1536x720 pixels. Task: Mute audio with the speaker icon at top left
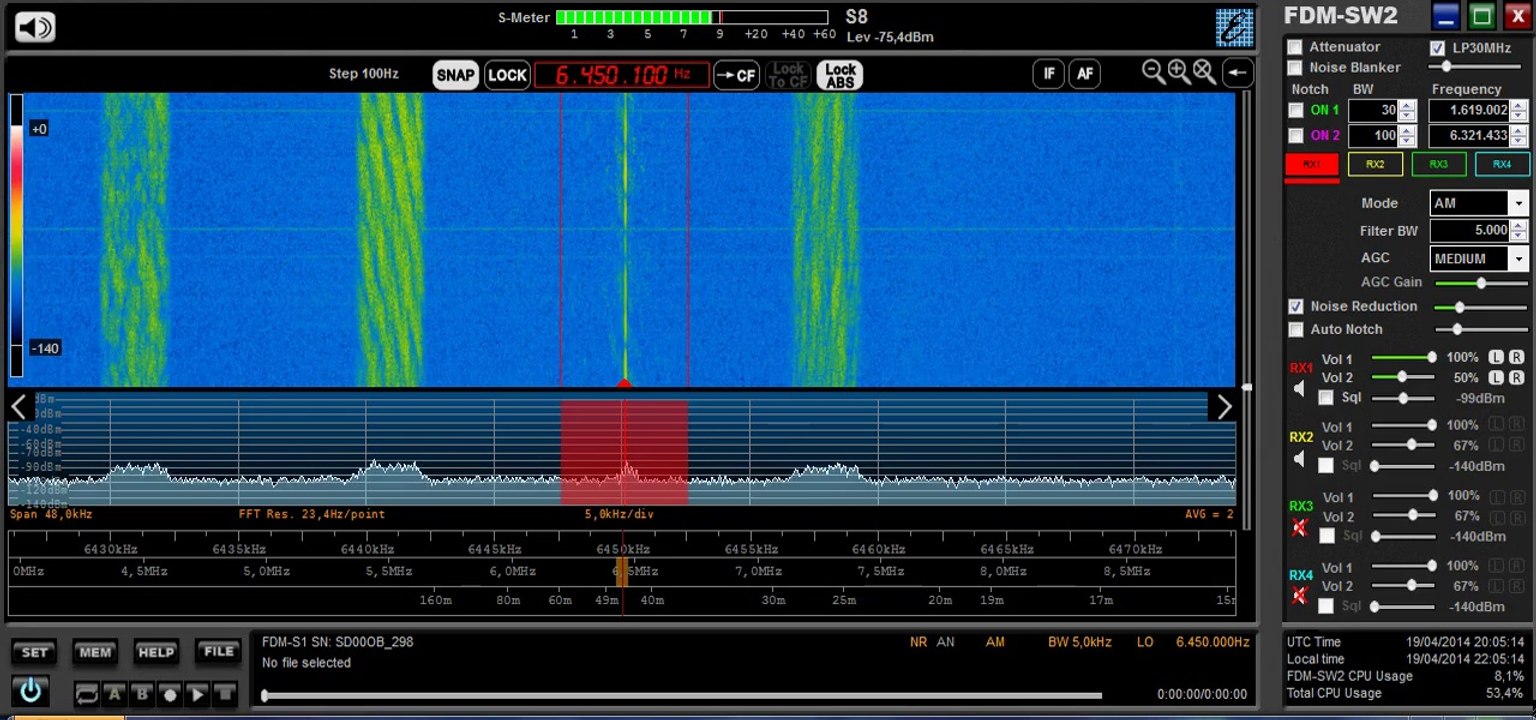[35, 26]
